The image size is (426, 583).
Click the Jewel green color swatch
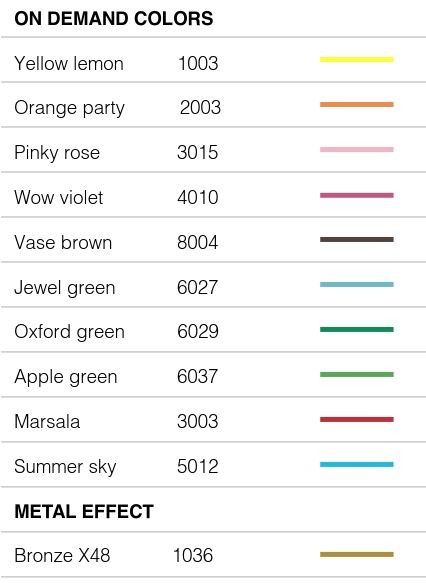point(356,284)
